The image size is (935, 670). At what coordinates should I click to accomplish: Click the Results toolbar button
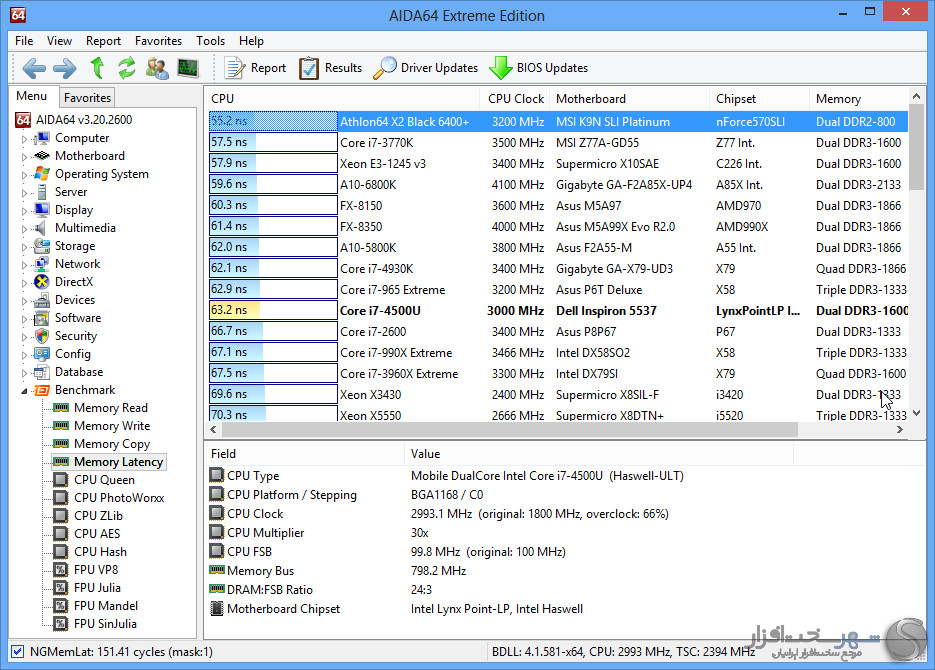coord(330,68)
